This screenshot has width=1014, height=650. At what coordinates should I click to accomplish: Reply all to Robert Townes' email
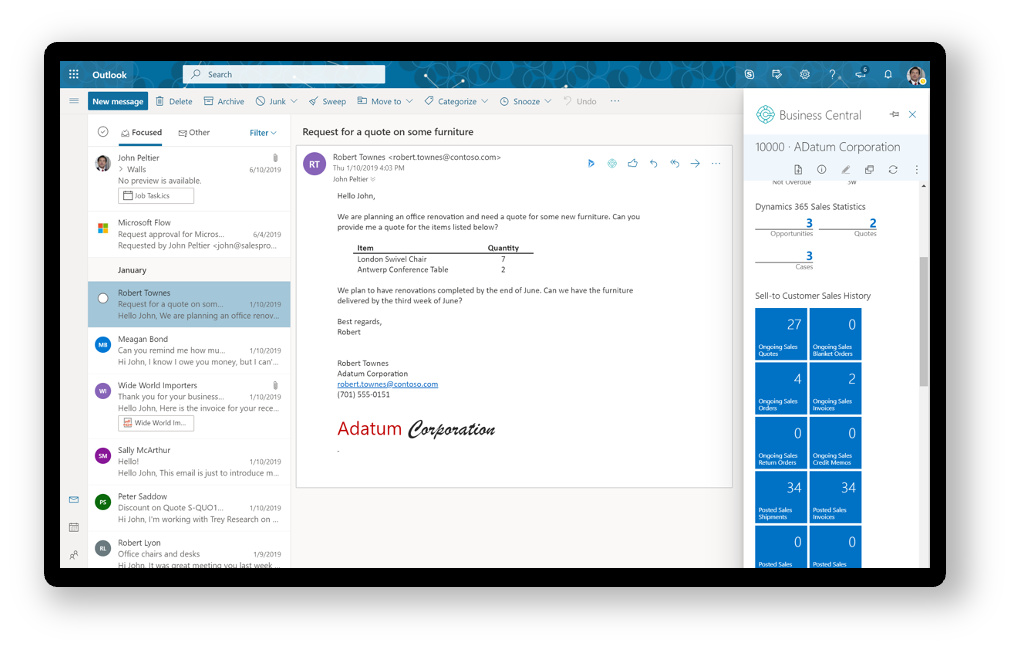[674, 163]
